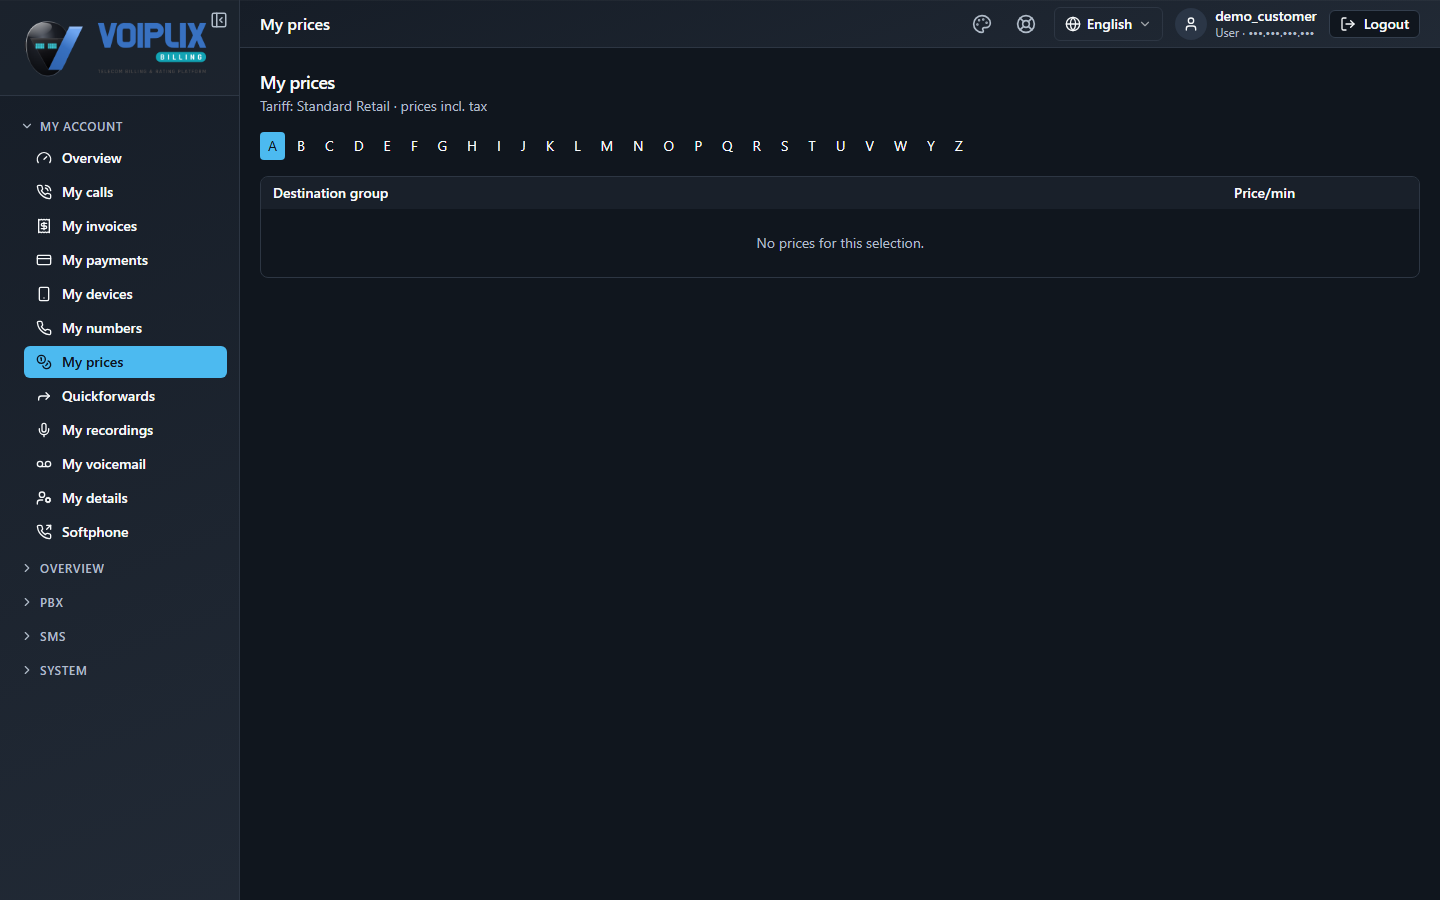Click the My invoices receipt icon

44,226
